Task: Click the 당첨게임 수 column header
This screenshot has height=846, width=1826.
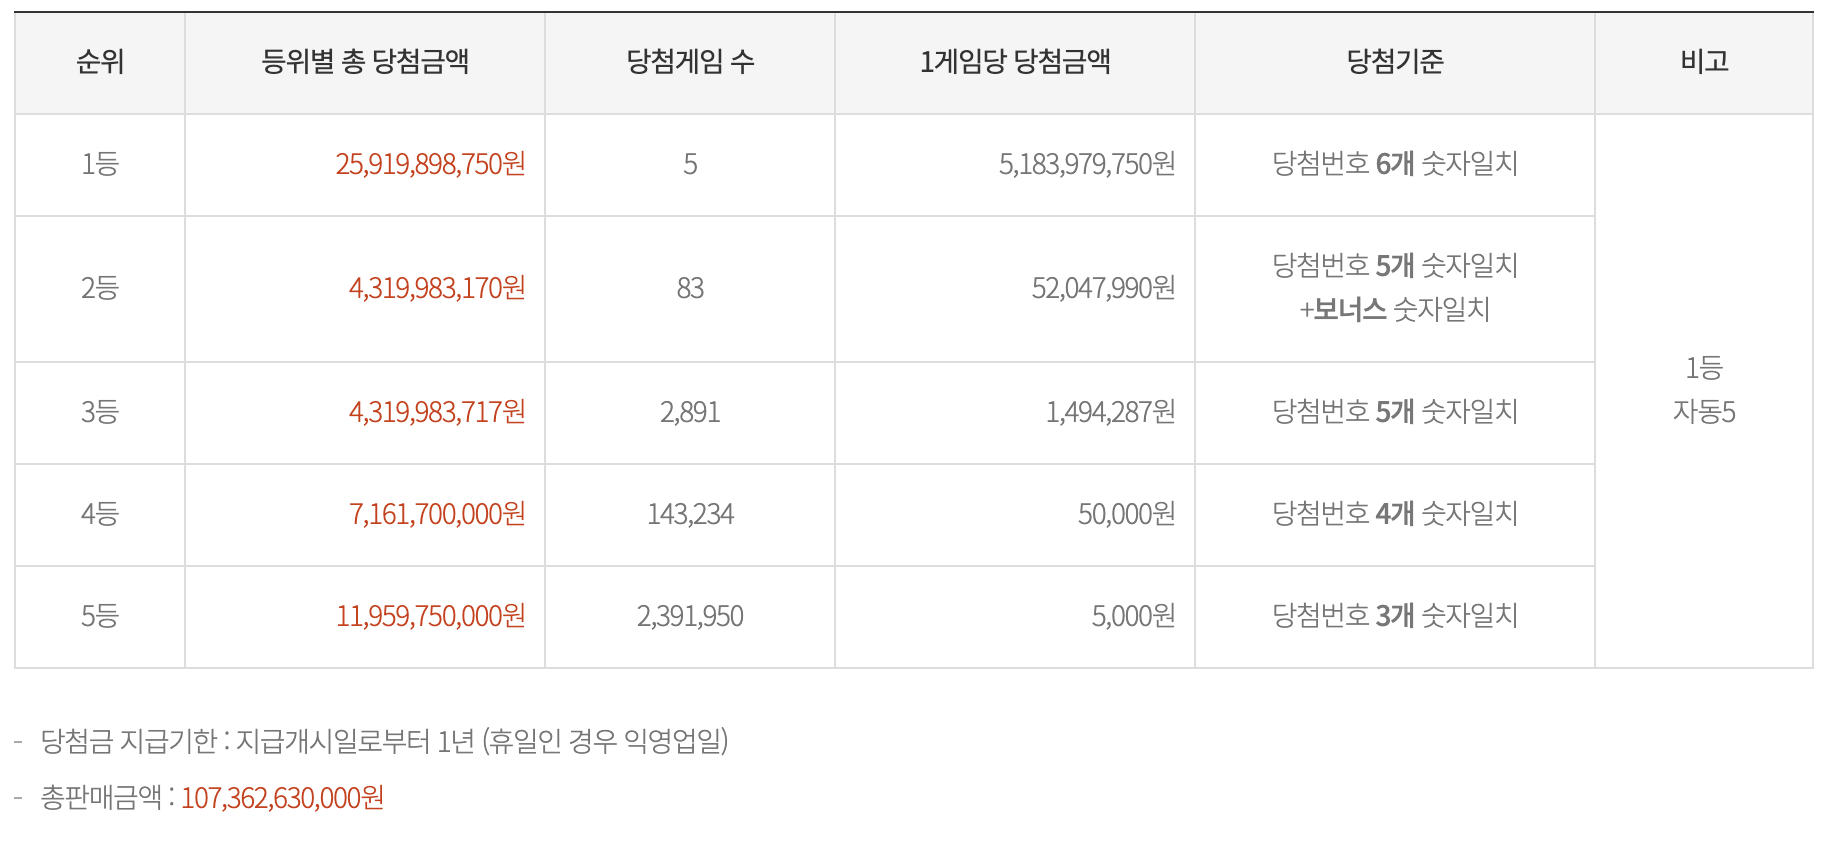Action: (690, 62)
